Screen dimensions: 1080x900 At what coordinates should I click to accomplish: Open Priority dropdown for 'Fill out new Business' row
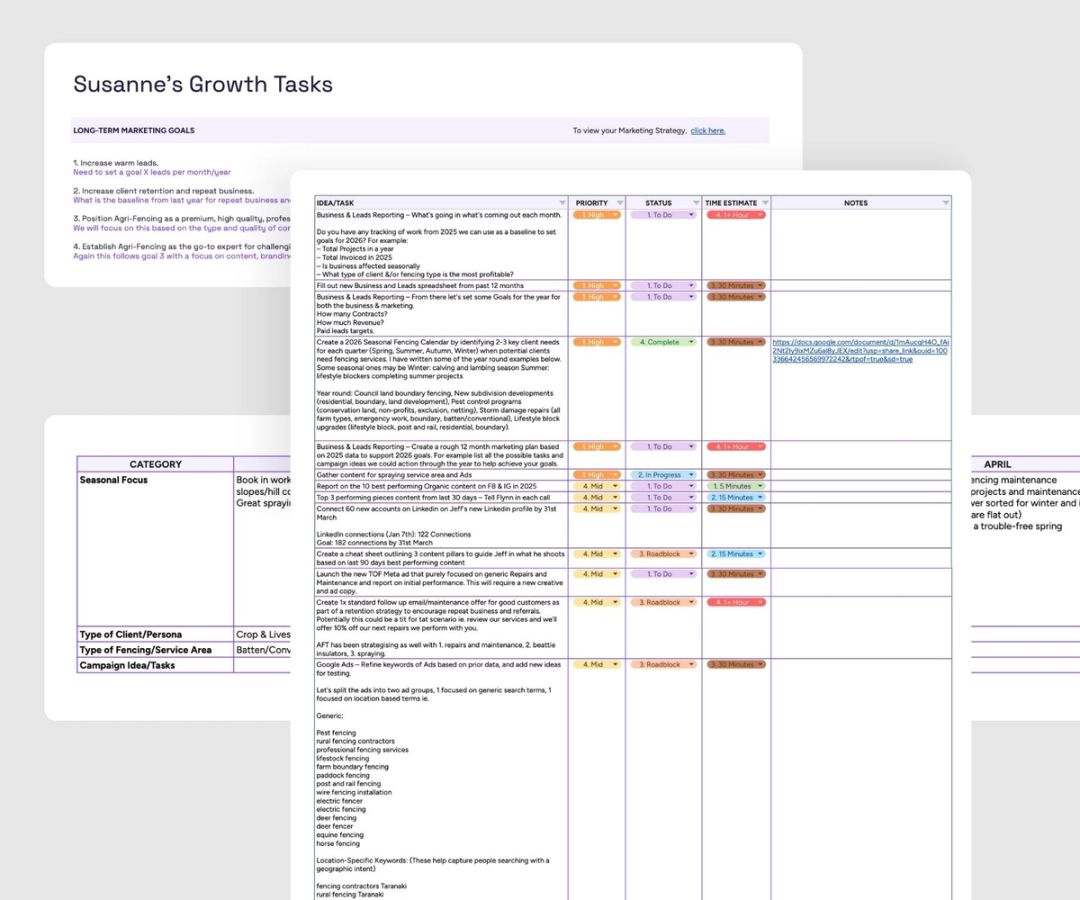pos(596,285)
